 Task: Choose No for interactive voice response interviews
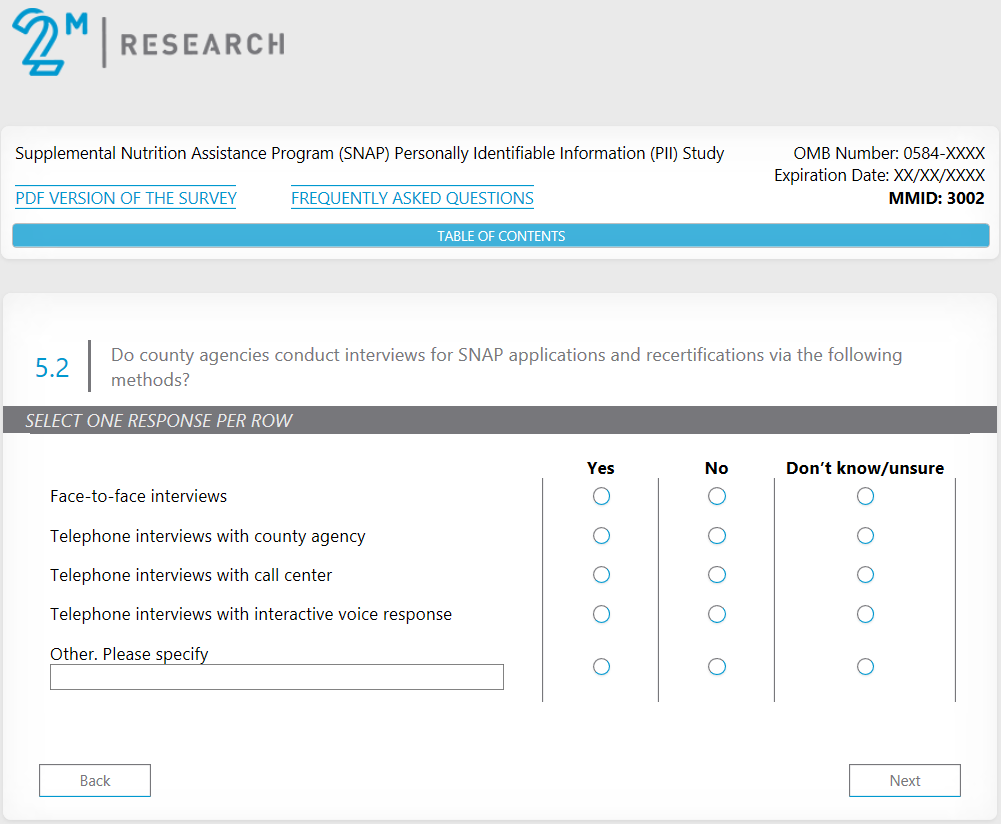717,614
